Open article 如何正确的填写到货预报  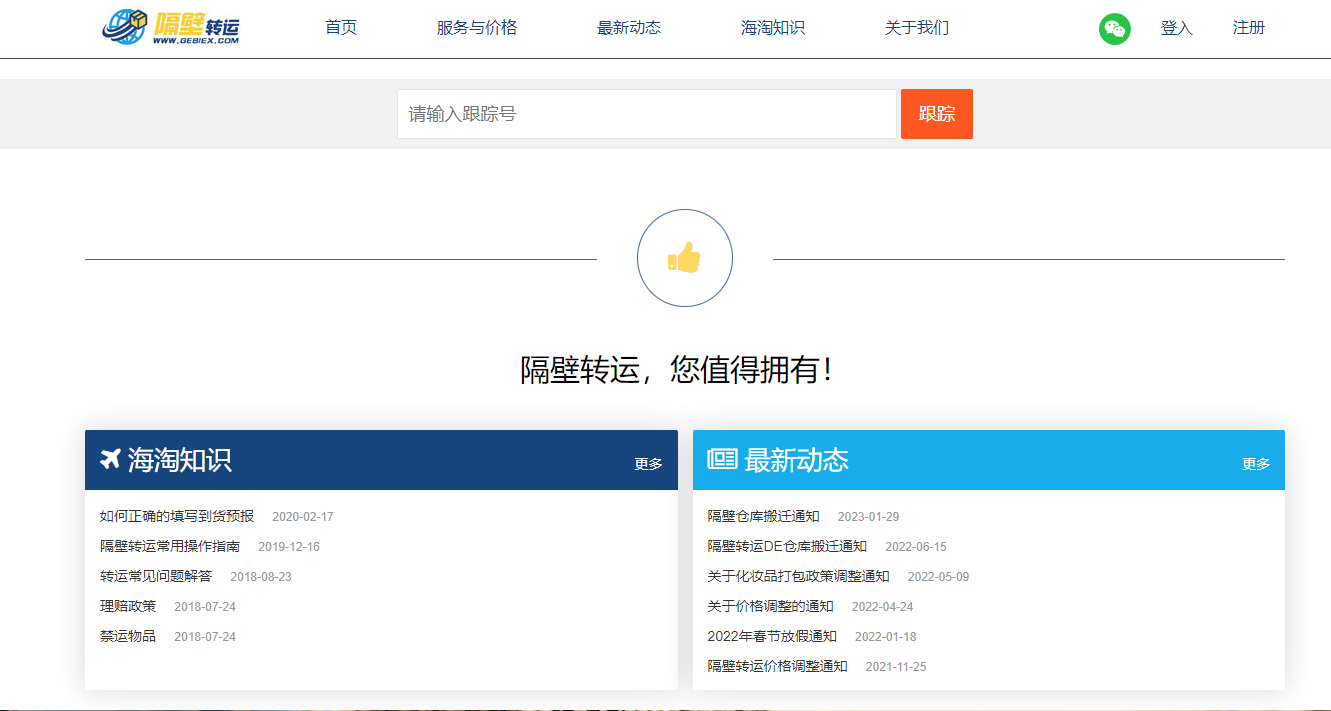pyautogui.click(x=177, y=516)
